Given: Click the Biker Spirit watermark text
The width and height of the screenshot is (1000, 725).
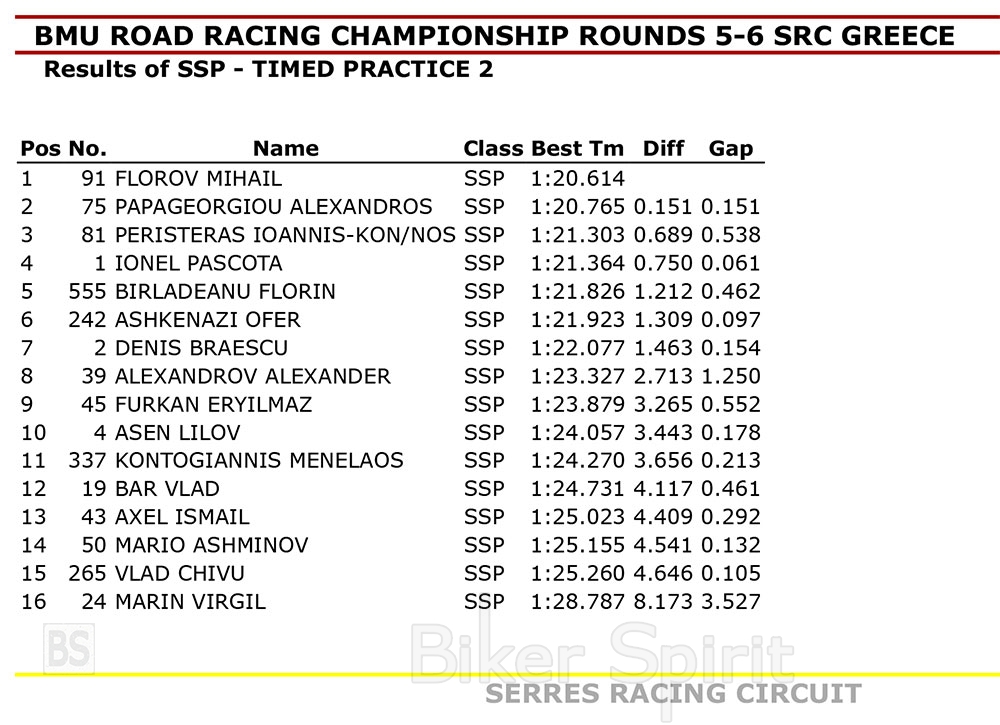Looking at the screenshot, I should click(602, 653).
